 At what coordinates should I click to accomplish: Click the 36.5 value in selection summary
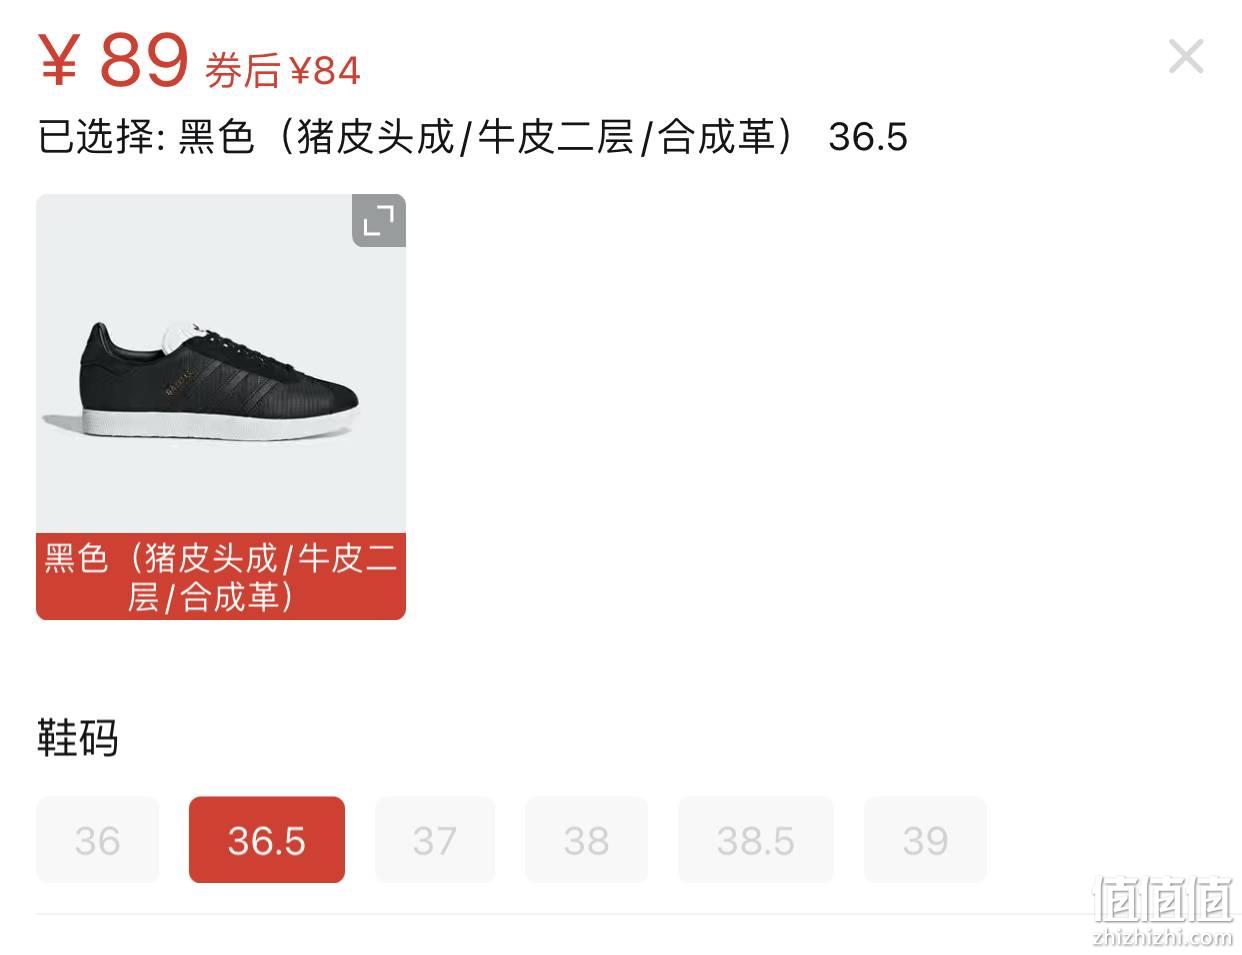pos(868,137)
